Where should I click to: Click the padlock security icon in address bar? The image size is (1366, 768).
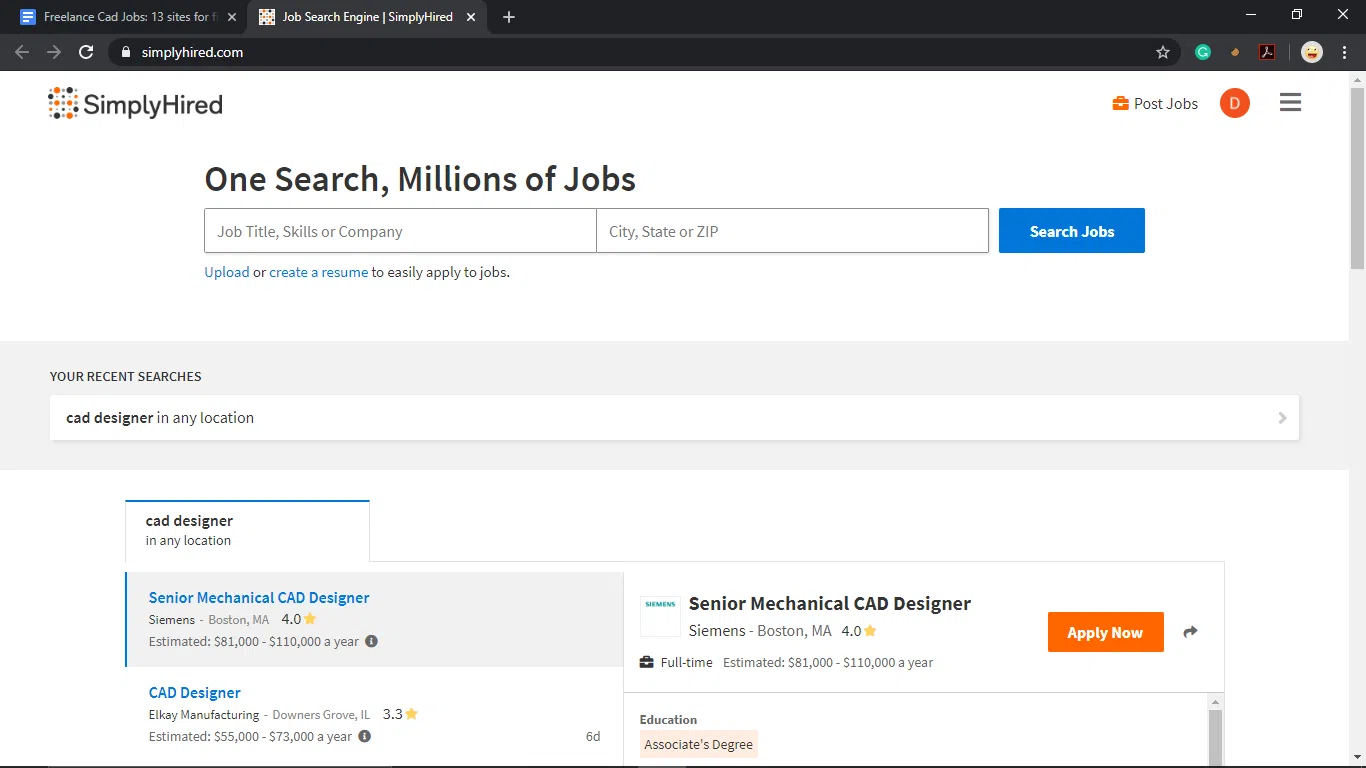tap(124, 52)
